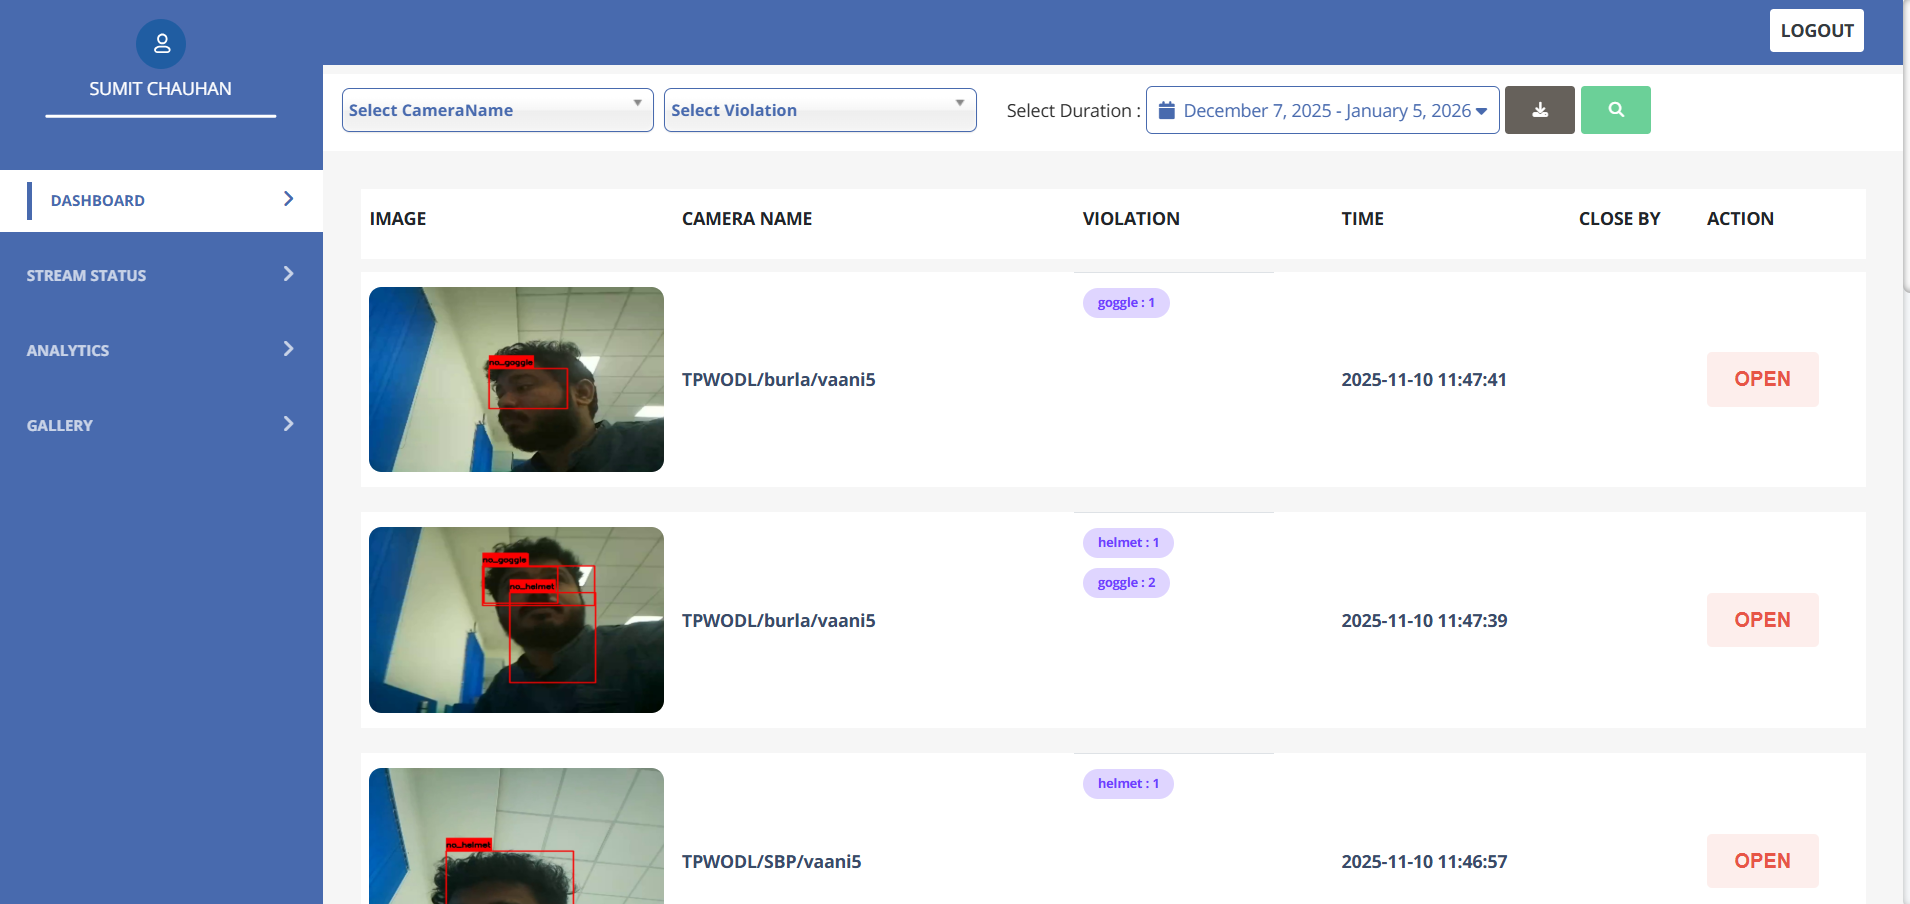Click the download report icon button
The image size is (1910, 904).
click(1539, 110)
